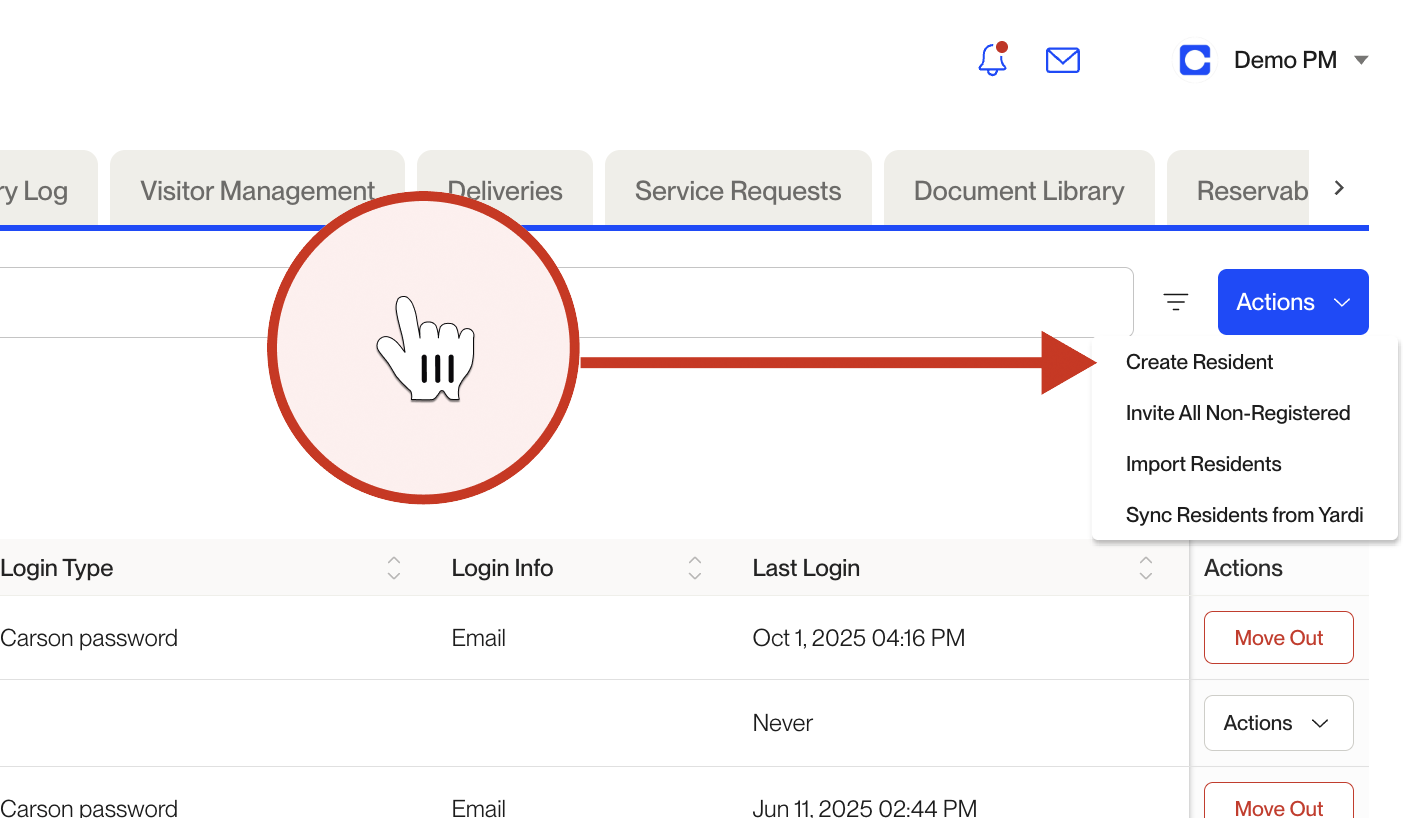Click the Login Info column header
Viewport: 1403px width, 818px height.
pos(502,568)
